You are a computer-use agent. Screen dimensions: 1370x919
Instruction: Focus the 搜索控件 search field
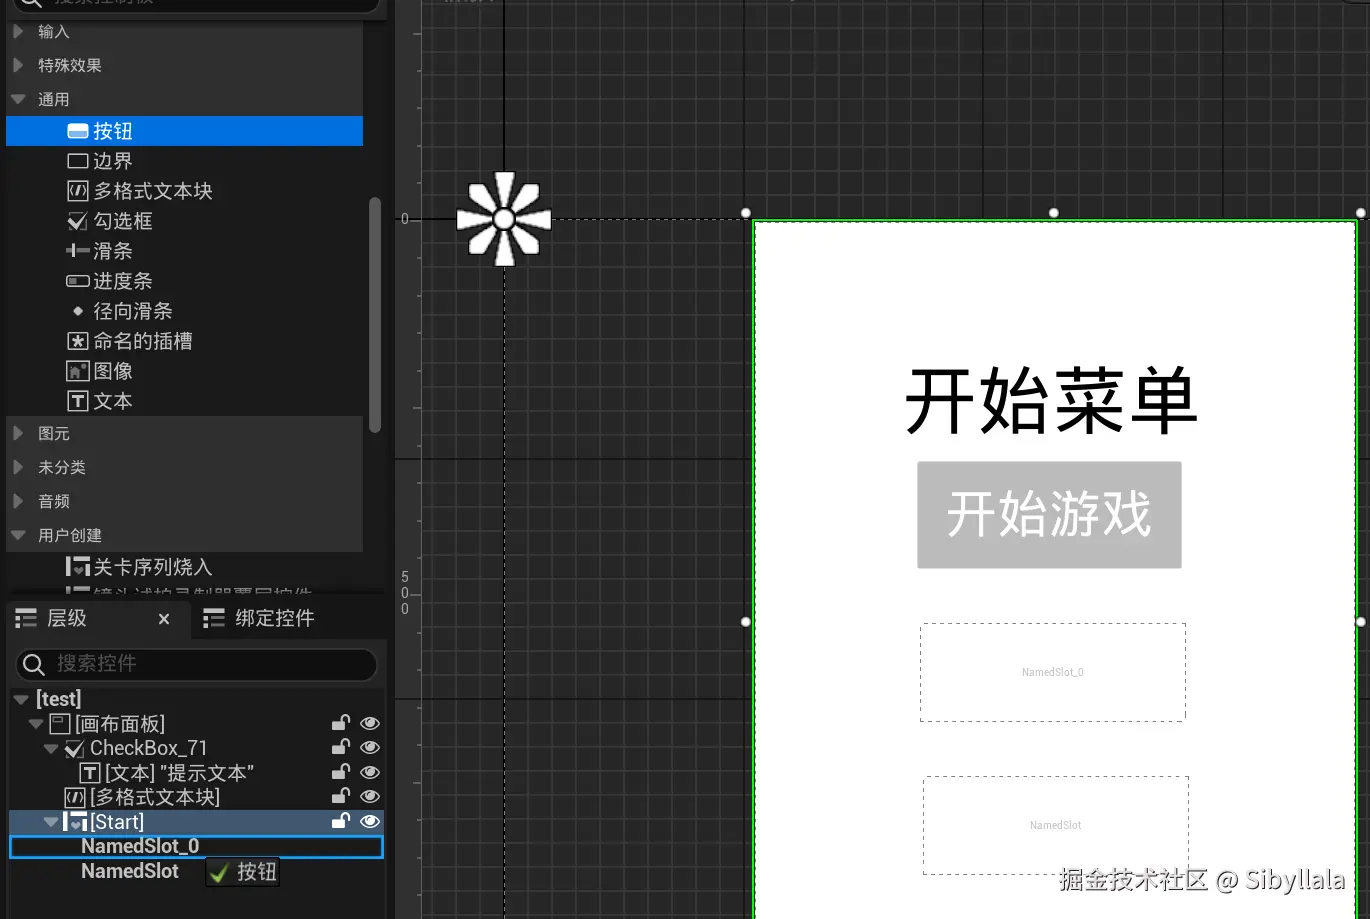(x=196, y=664)
